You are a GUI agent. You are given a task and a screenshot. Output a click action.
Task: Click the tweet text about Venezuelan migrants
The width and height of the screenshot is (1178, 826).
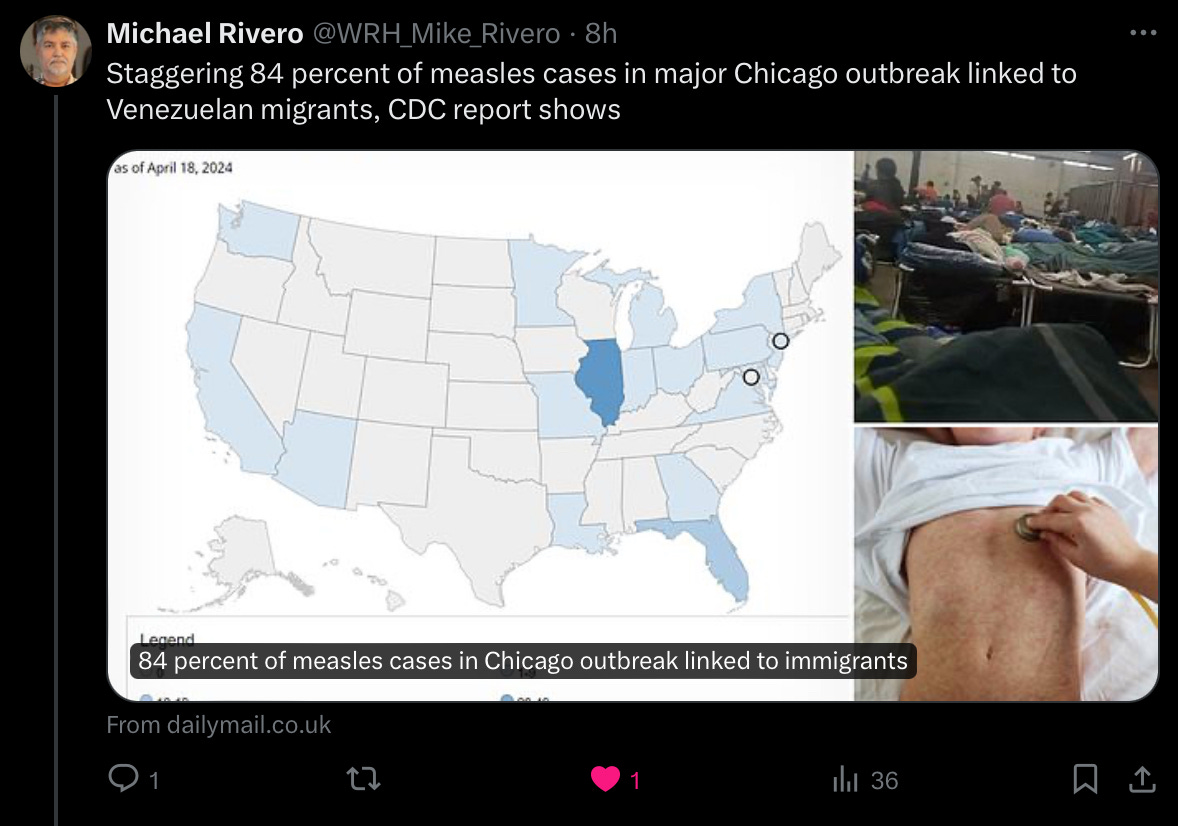coord(591,91)
